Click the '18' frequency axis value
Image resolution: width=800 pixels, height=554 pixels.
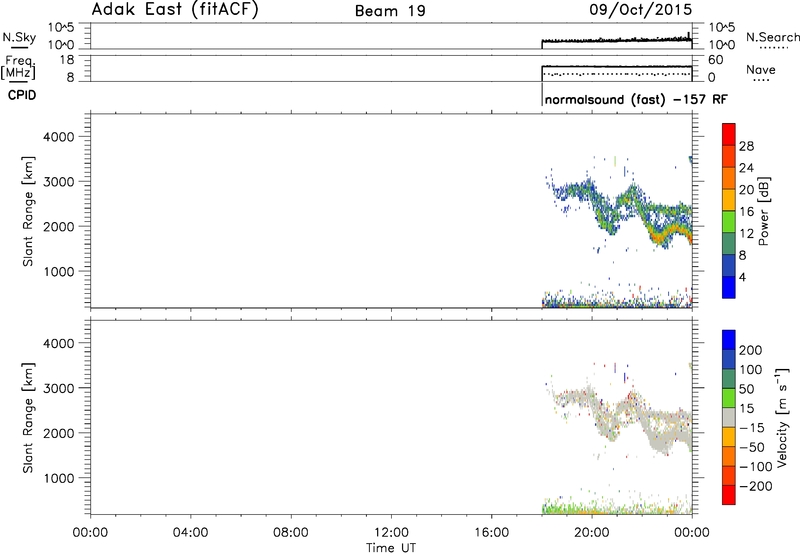pos(66,60)
